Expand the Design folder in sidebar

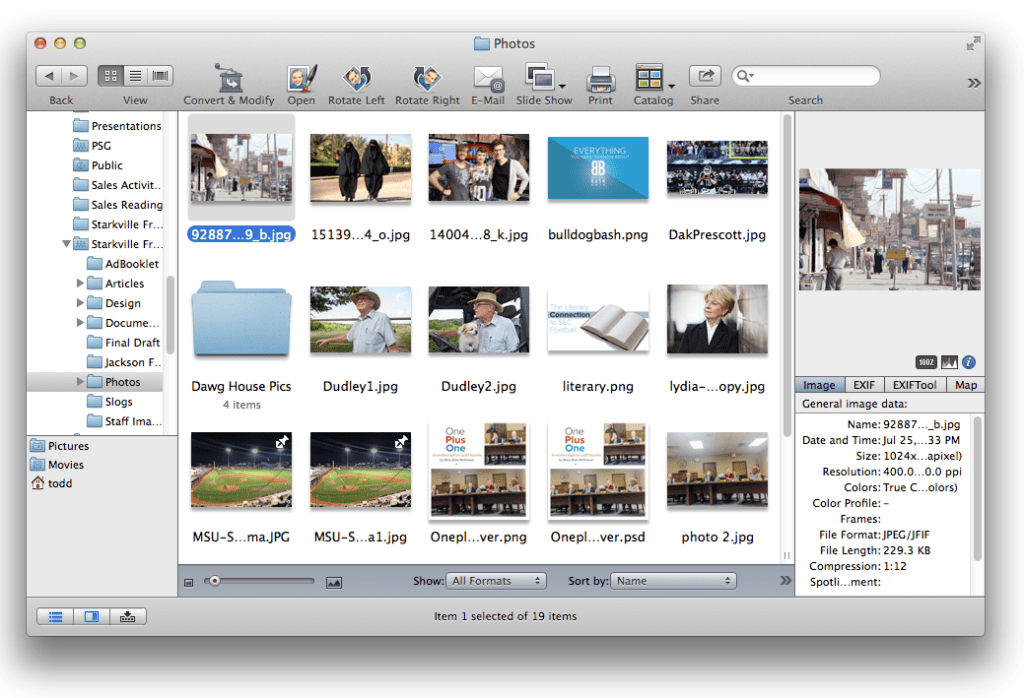81,303
